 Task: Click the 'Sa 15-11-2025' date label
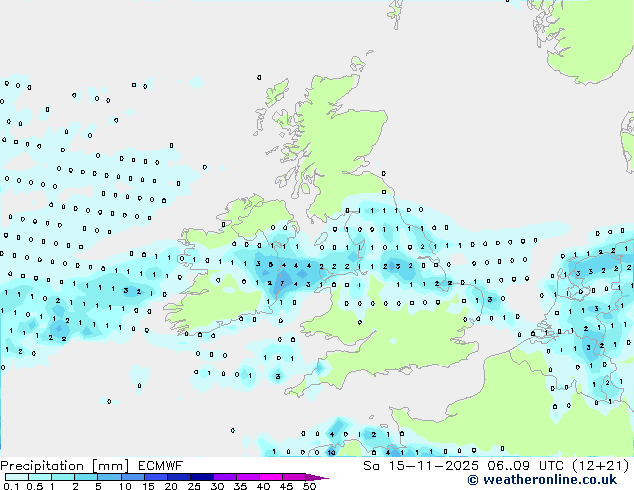point(421,466)
